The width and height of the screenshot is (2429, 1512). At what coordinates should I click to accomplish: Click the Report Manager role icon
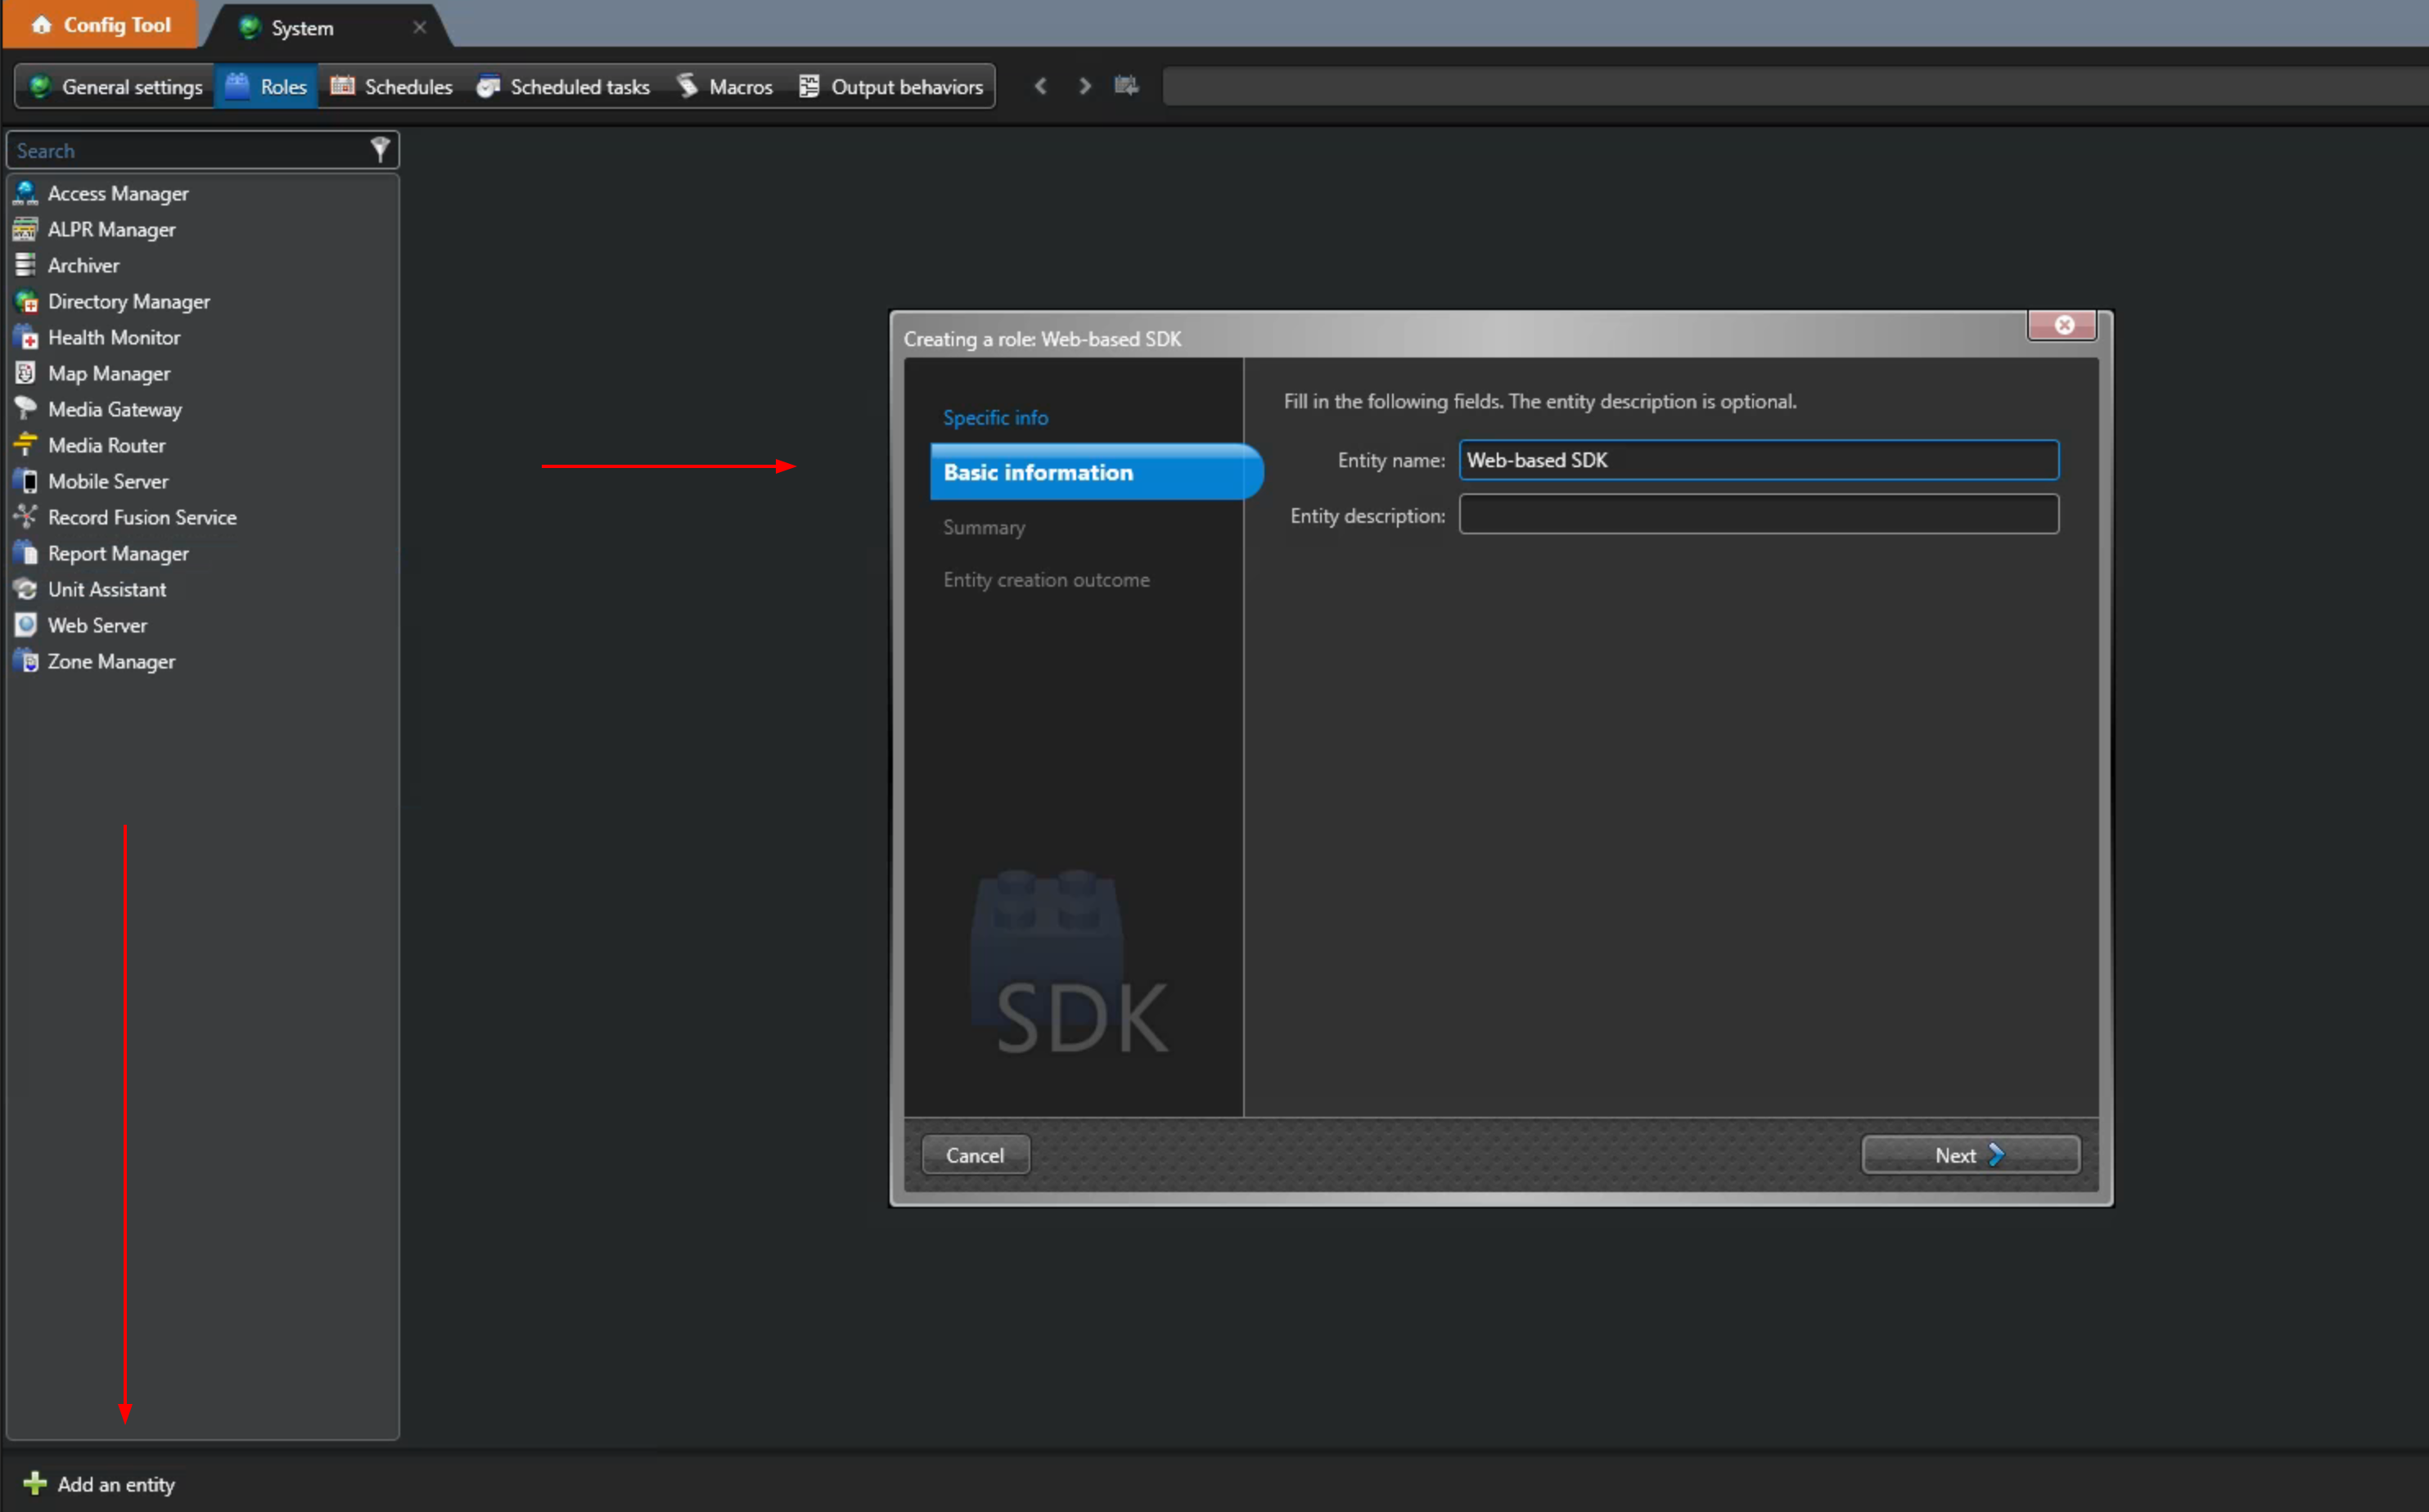coord(26,553)
